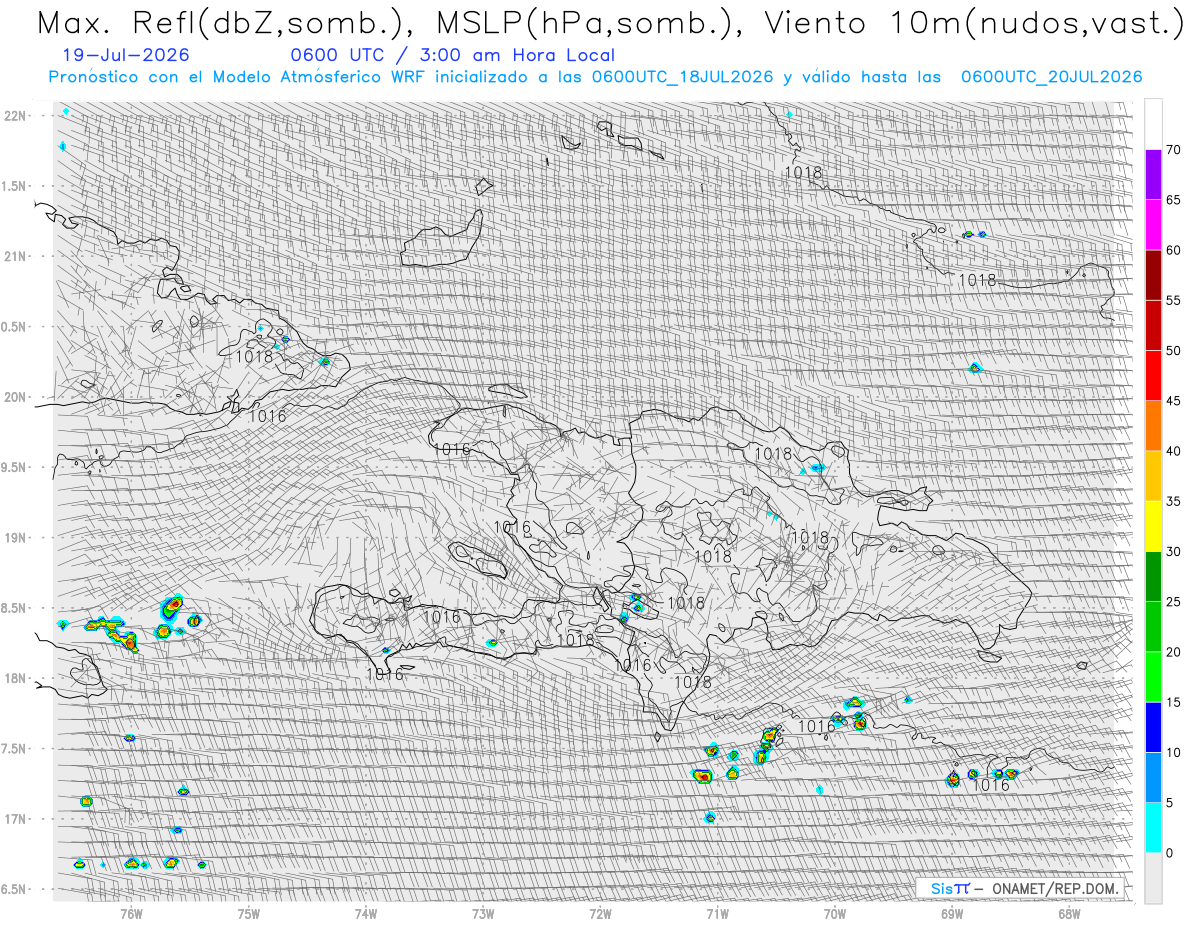Screen dimensions: 1200x927
Task: Click the 22N latitude axis label
Action: [x=15, y=115]
